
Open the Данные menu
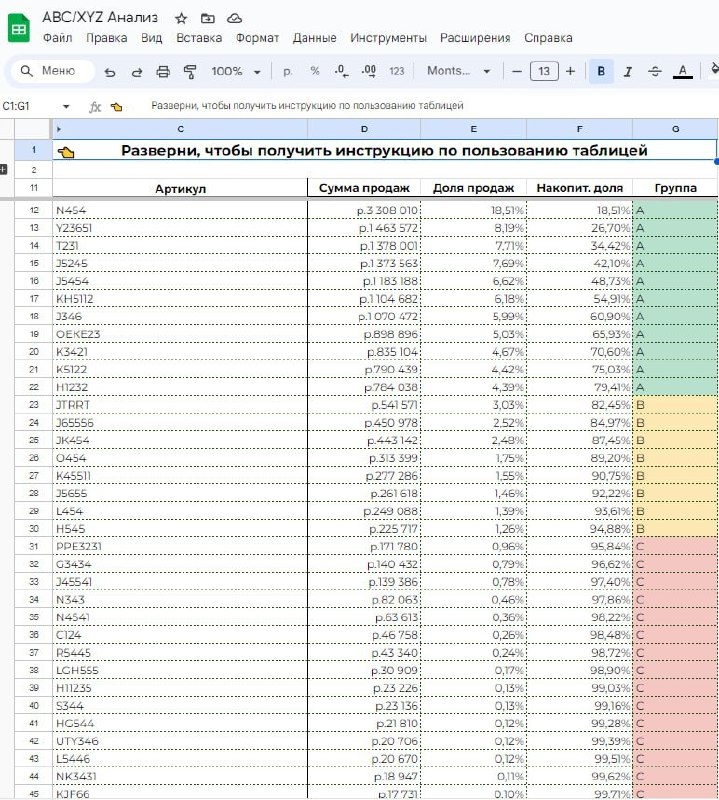(314, 38)
